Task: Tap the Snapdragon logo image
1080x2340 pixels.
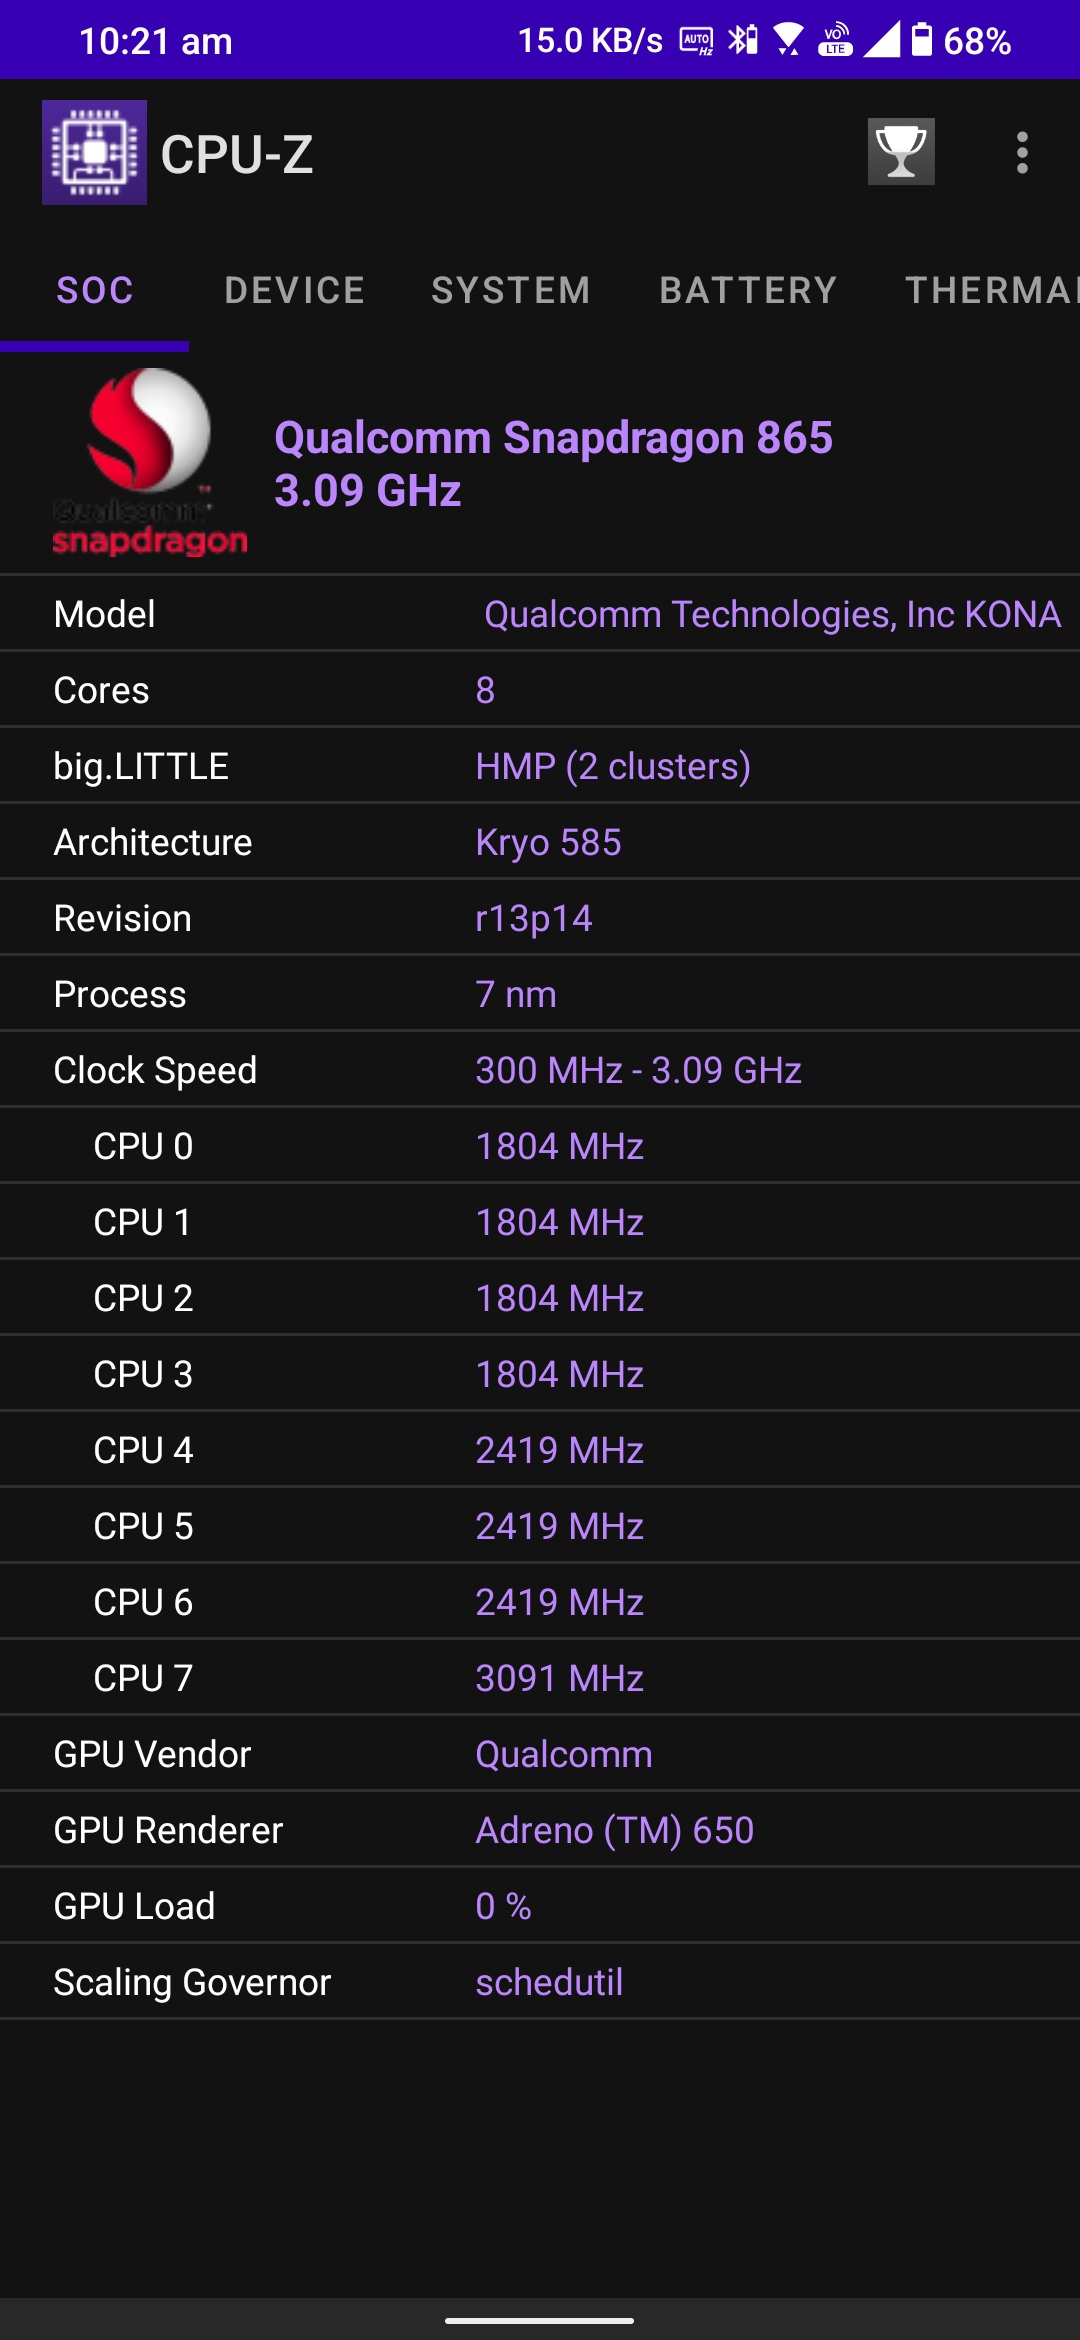Action: 149,461
